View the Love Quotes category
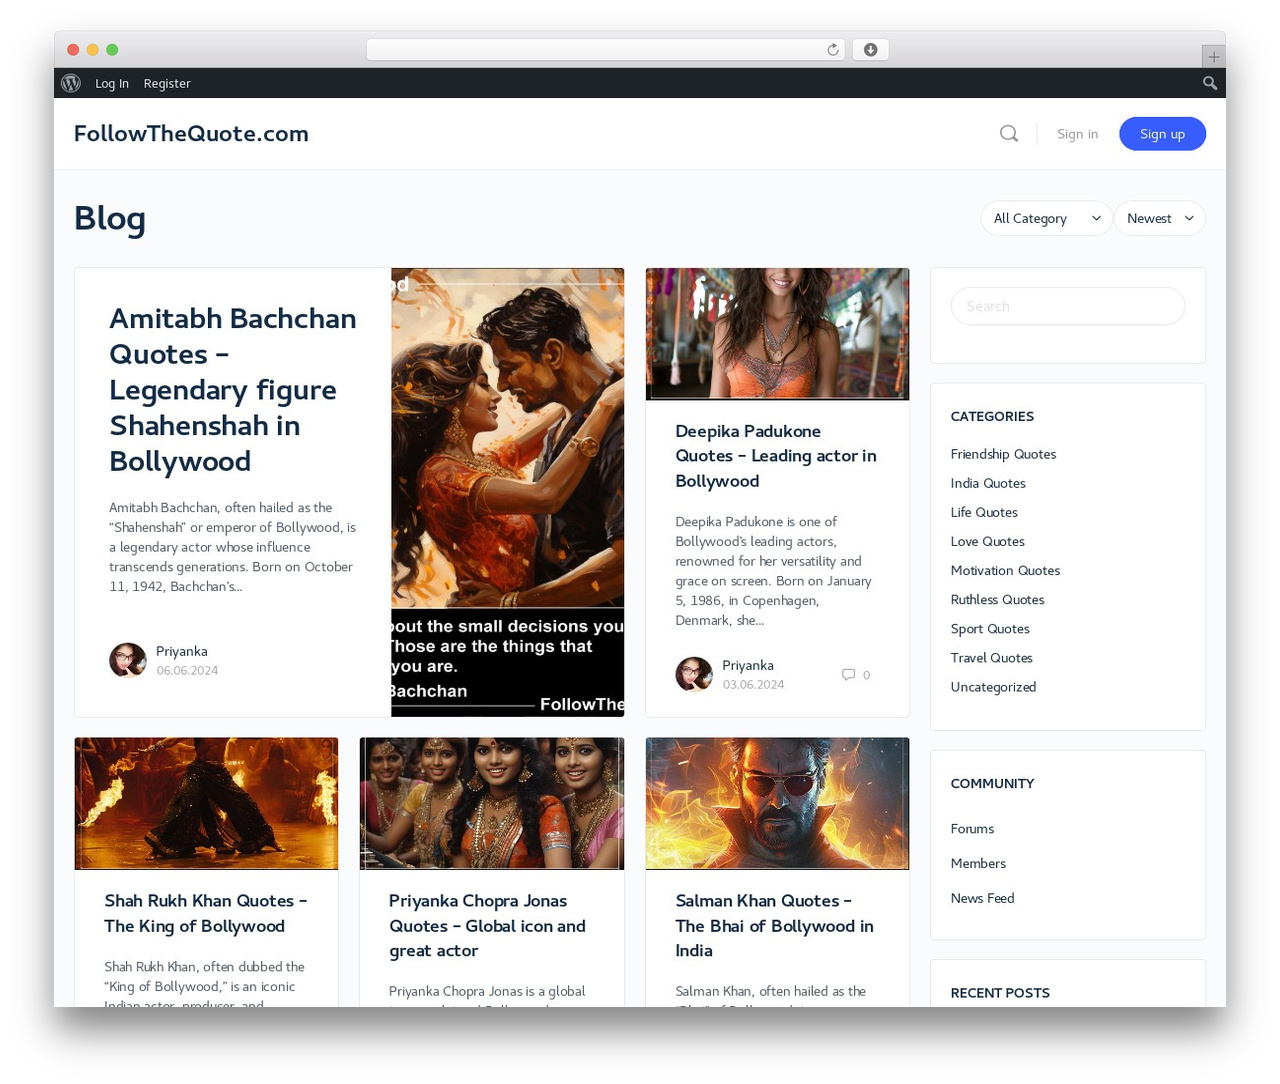 987,541
